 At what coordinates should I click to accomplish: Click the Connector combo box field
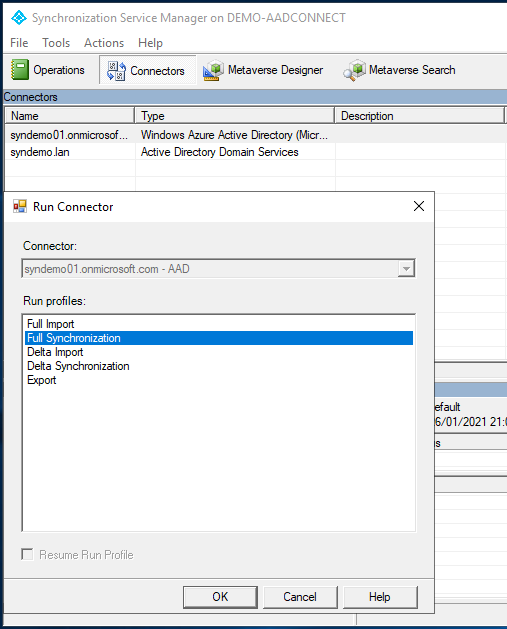[218, 269]
